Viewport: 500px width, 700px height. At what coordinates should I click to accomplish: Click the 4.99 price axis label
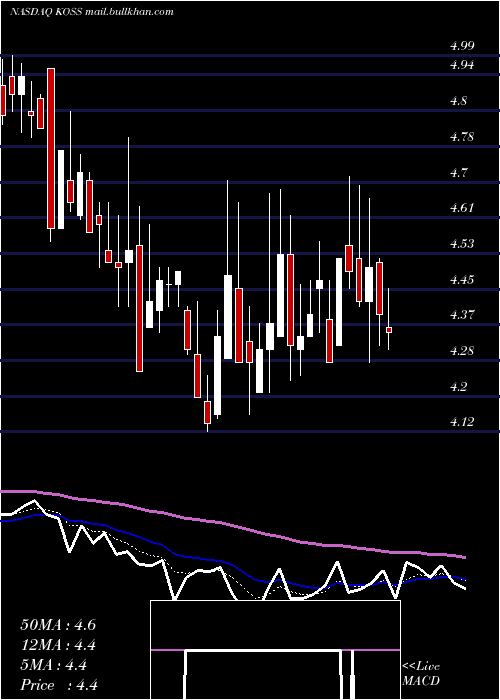coord(462,46)
